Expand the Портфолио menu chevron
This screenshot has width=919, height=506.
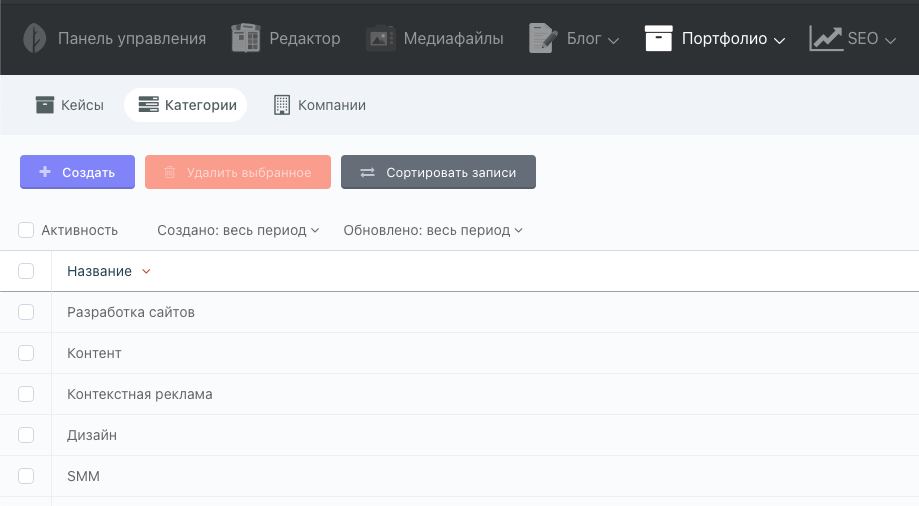[779, 40]
